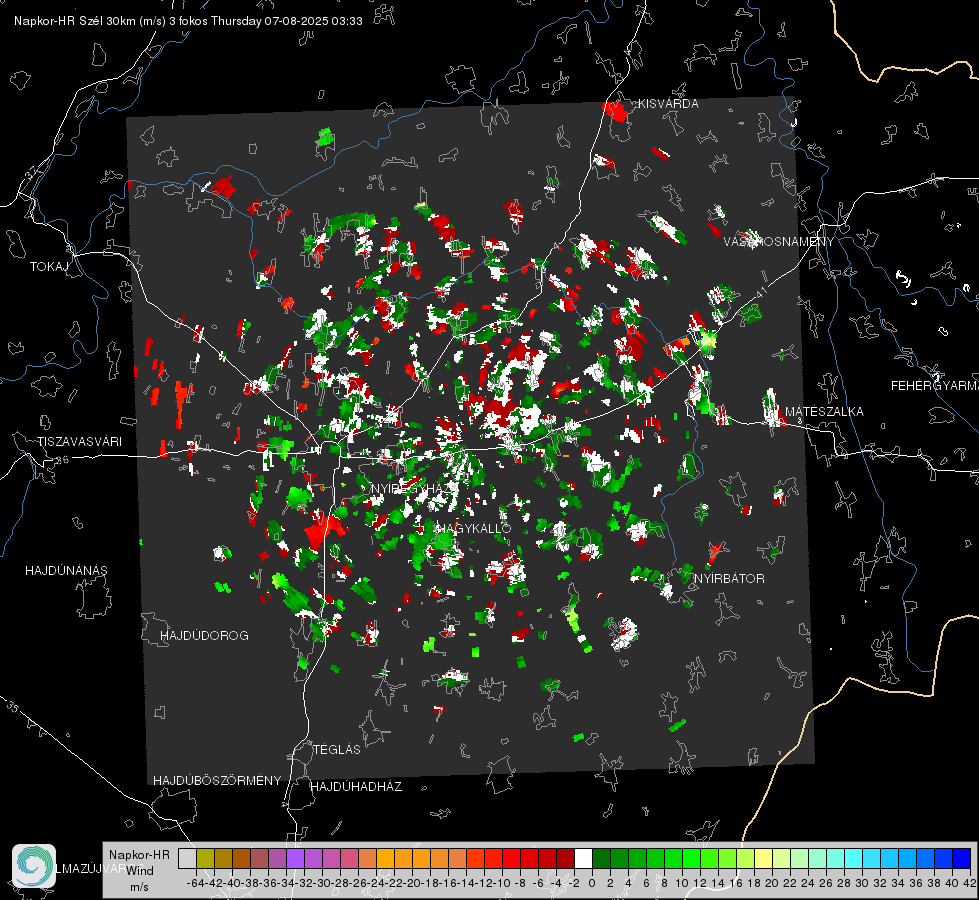
Task: Select the white zero-velocity legend swatch
Action: coord(583,858)
